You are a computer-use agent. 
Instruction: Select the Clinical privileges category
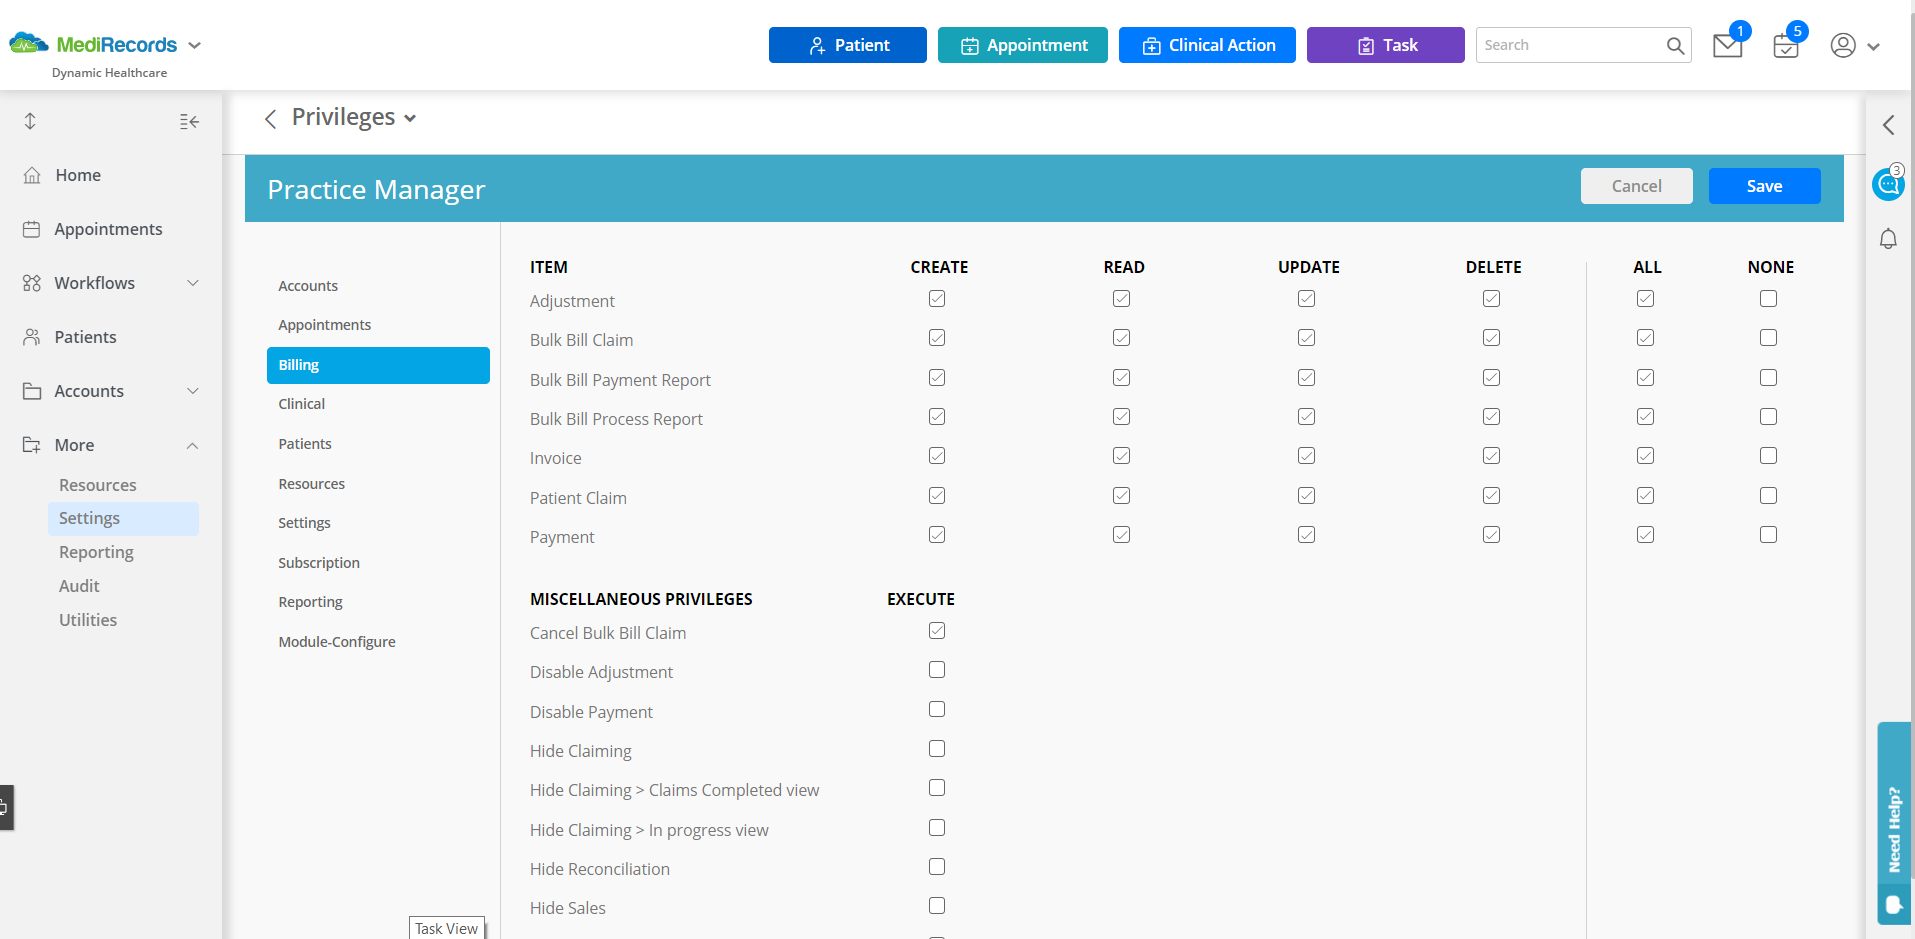coord(302,404)
